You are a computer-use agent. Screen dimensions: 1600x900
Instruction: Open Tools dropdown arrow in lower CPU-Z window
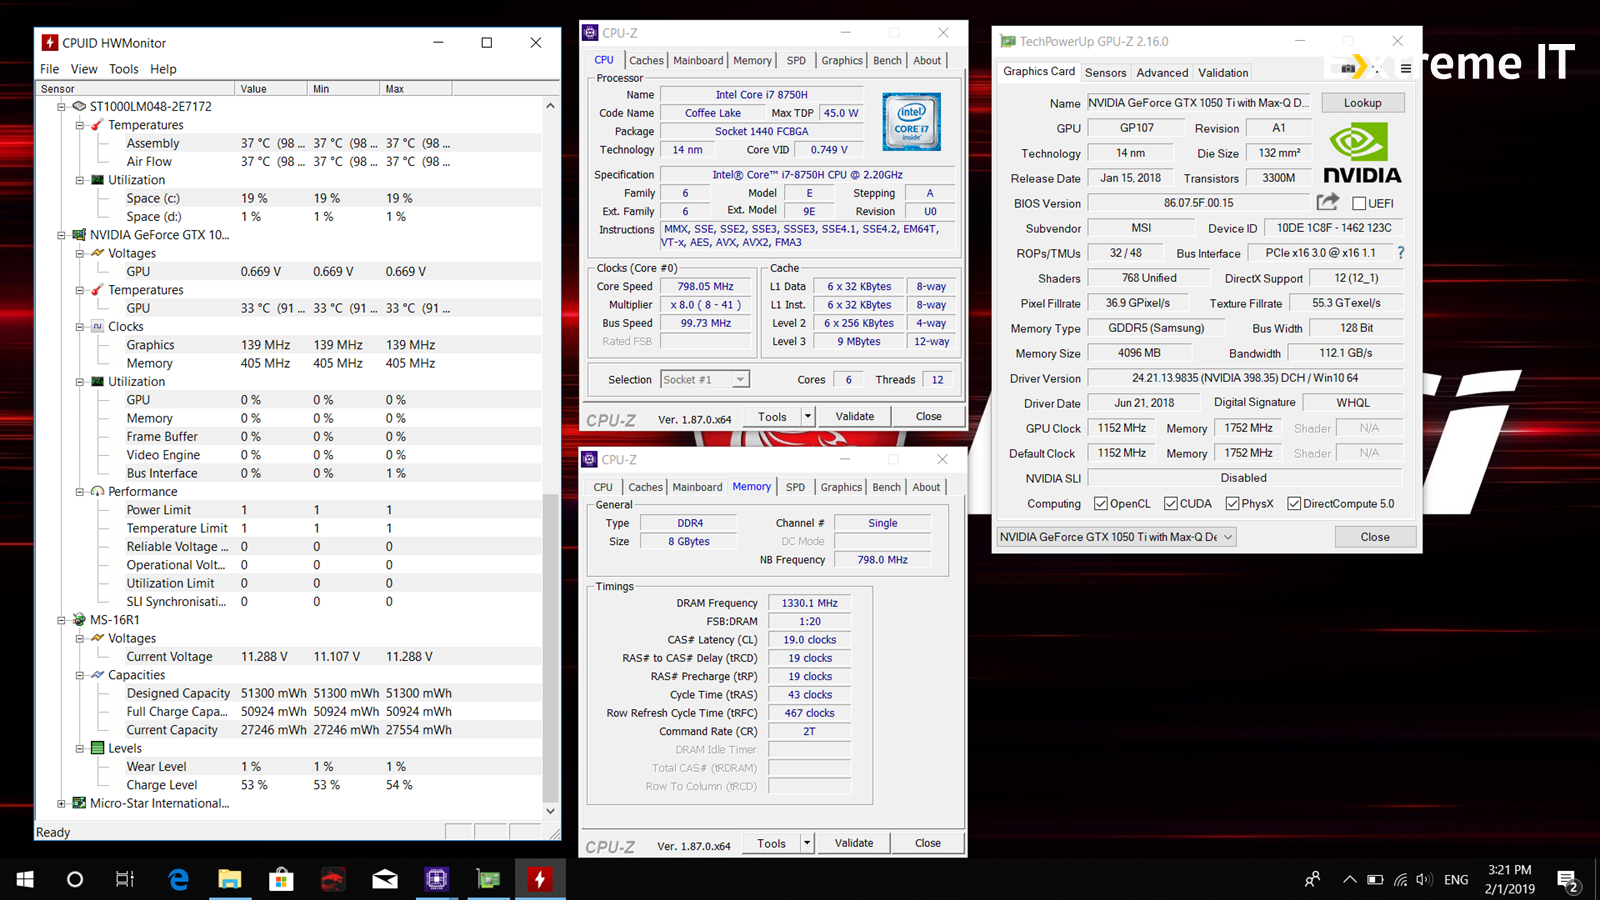[807, 843]
